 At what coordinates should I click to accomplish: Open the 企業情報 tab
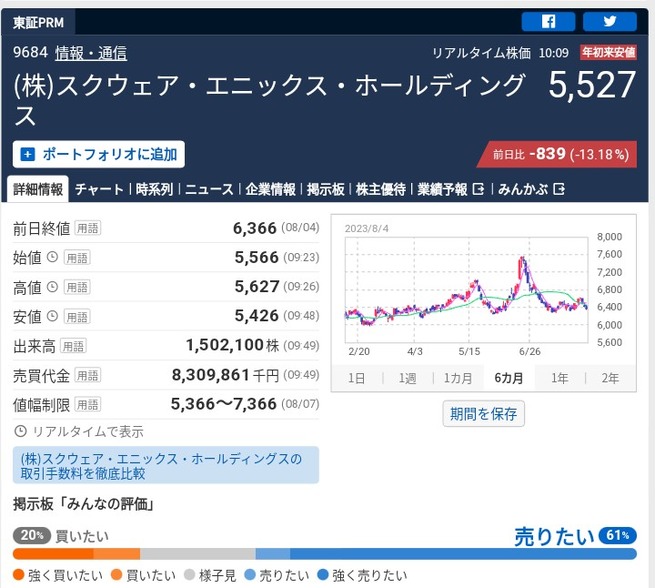(x=270, y=190)
